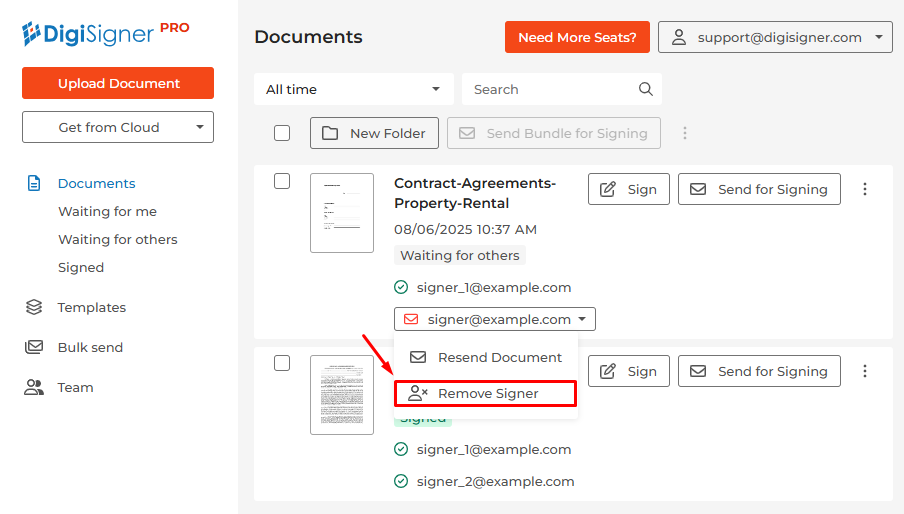Screen dimensions: 904x514
Task: Click the Team people icon
Action: 34,387
